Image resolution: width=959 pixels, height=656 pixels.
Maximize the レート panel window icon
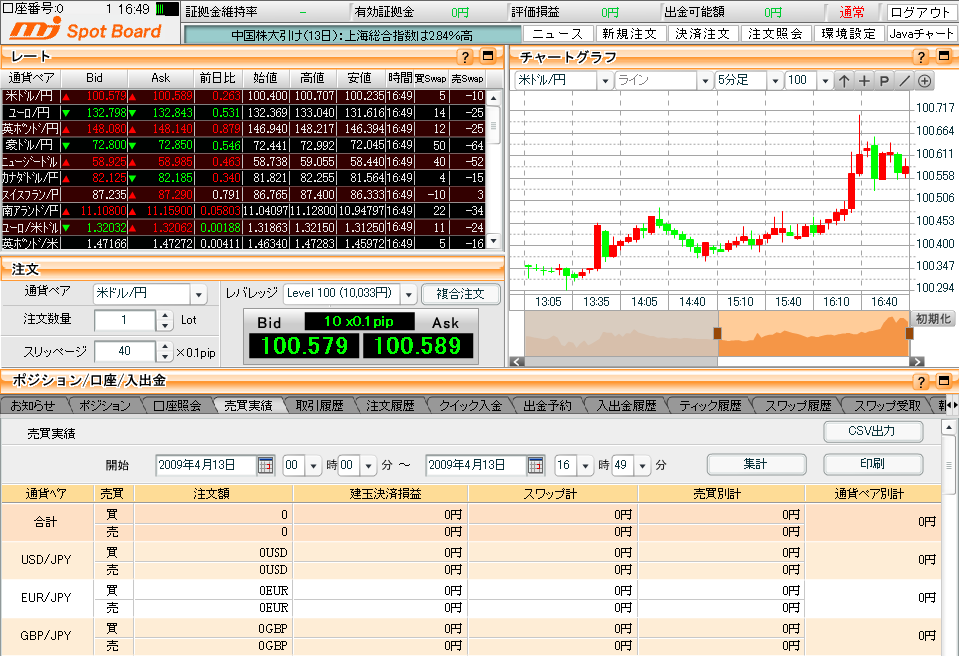[x=487, y=56]
